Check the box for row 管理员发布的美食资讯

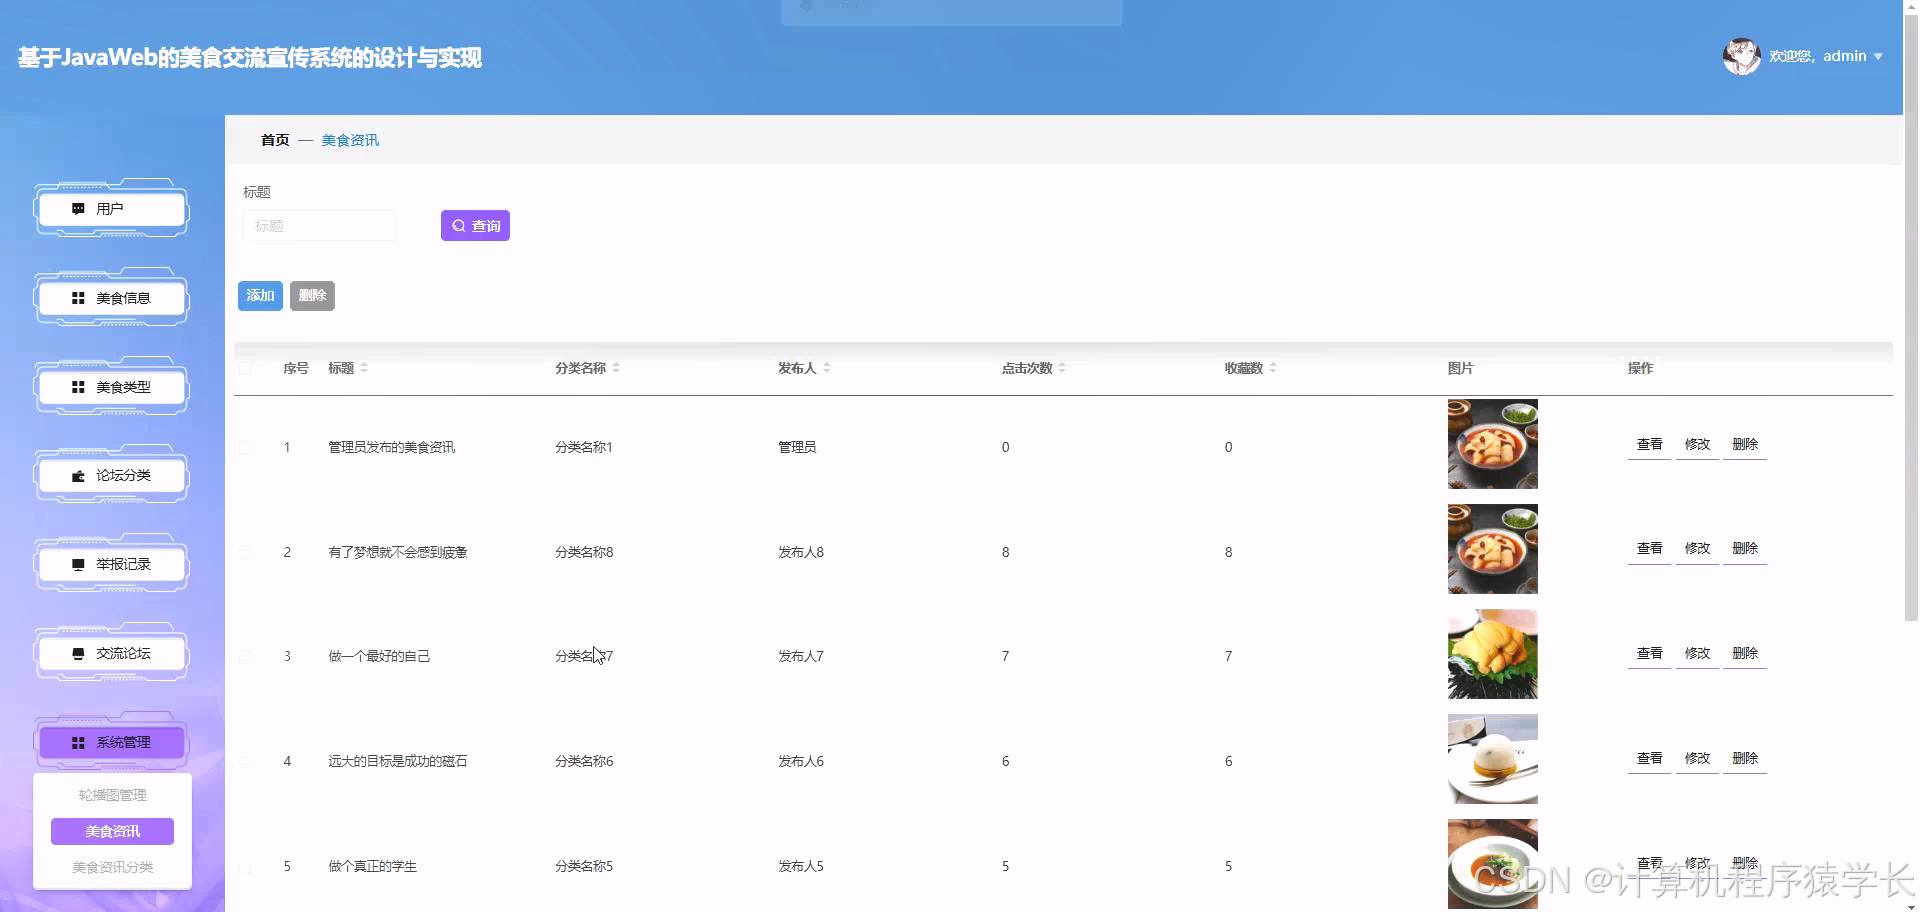click(x=245, y=447)
